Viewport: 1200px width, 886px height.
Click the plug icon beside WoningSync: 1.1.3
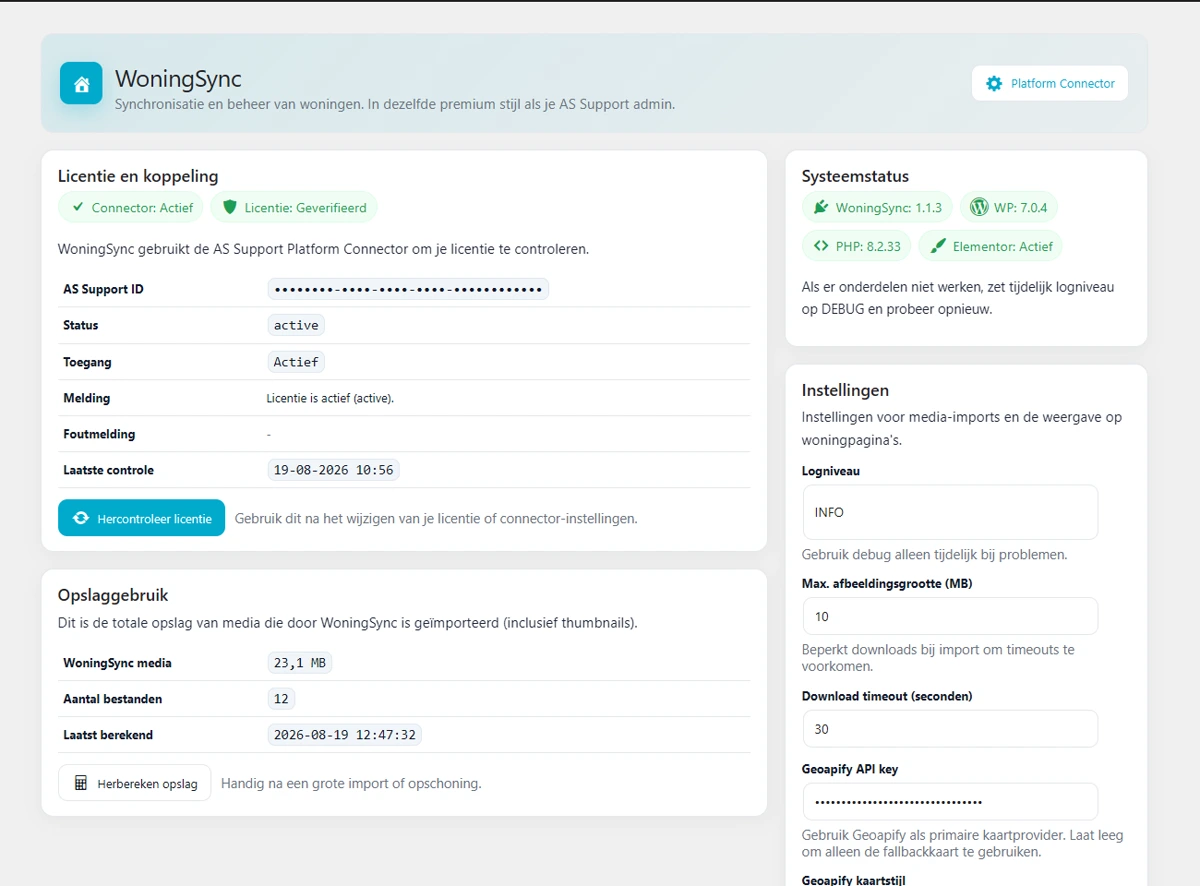coord(821,208)
